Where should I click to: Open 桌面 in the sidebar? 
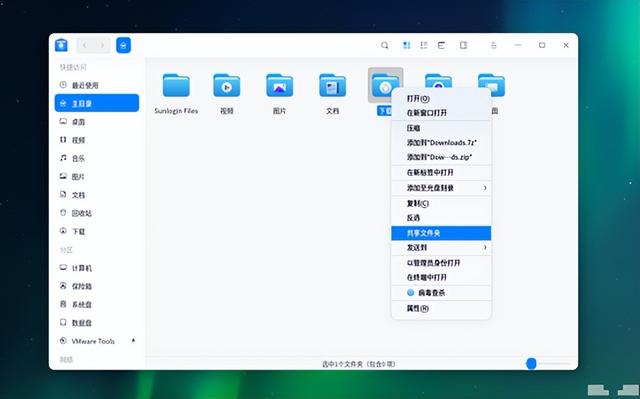[97, 122]
